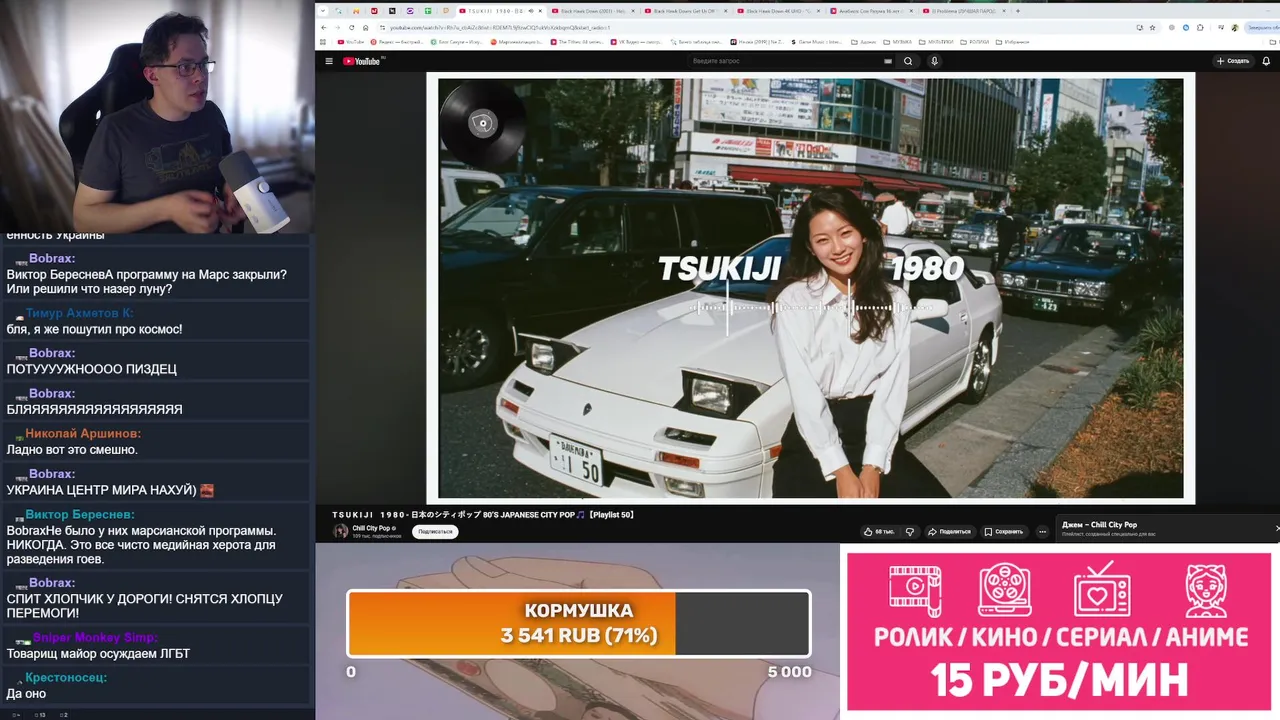
Task: Click chat username Sniper Monkey Simp
Action: (x=95, y=637)
